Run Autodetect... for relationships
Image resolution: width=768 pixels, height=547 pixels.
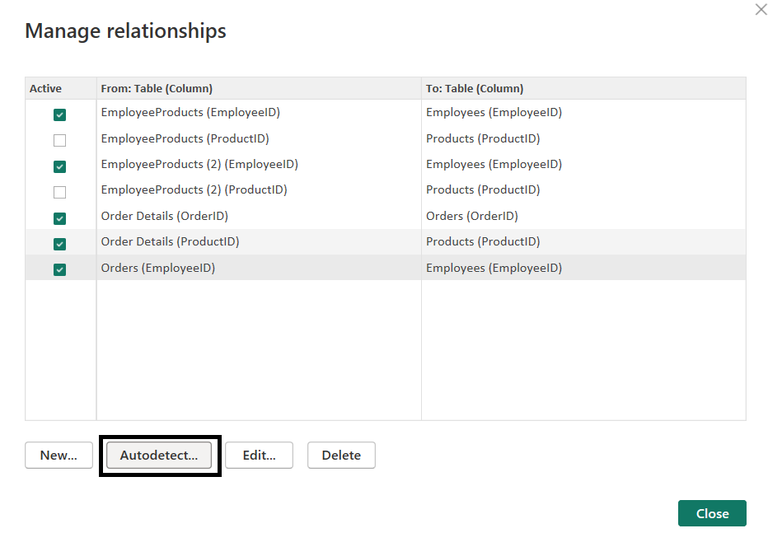point(159,455)
